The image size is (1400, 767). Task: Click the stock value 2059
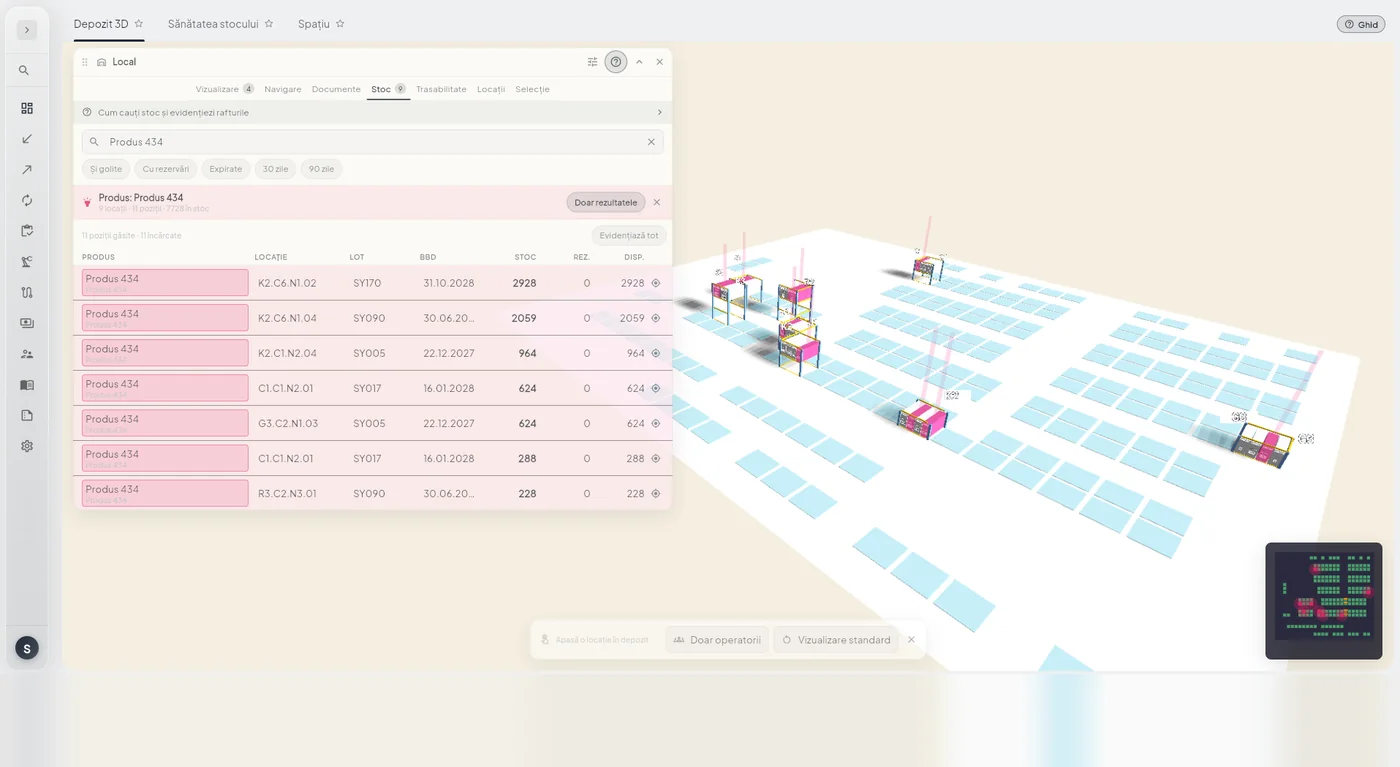(524, 318)
